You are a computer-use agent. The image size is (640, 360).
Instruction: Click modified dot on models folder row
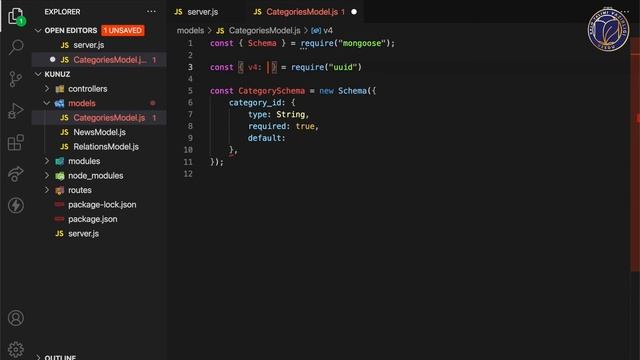(x=153, y=103)
